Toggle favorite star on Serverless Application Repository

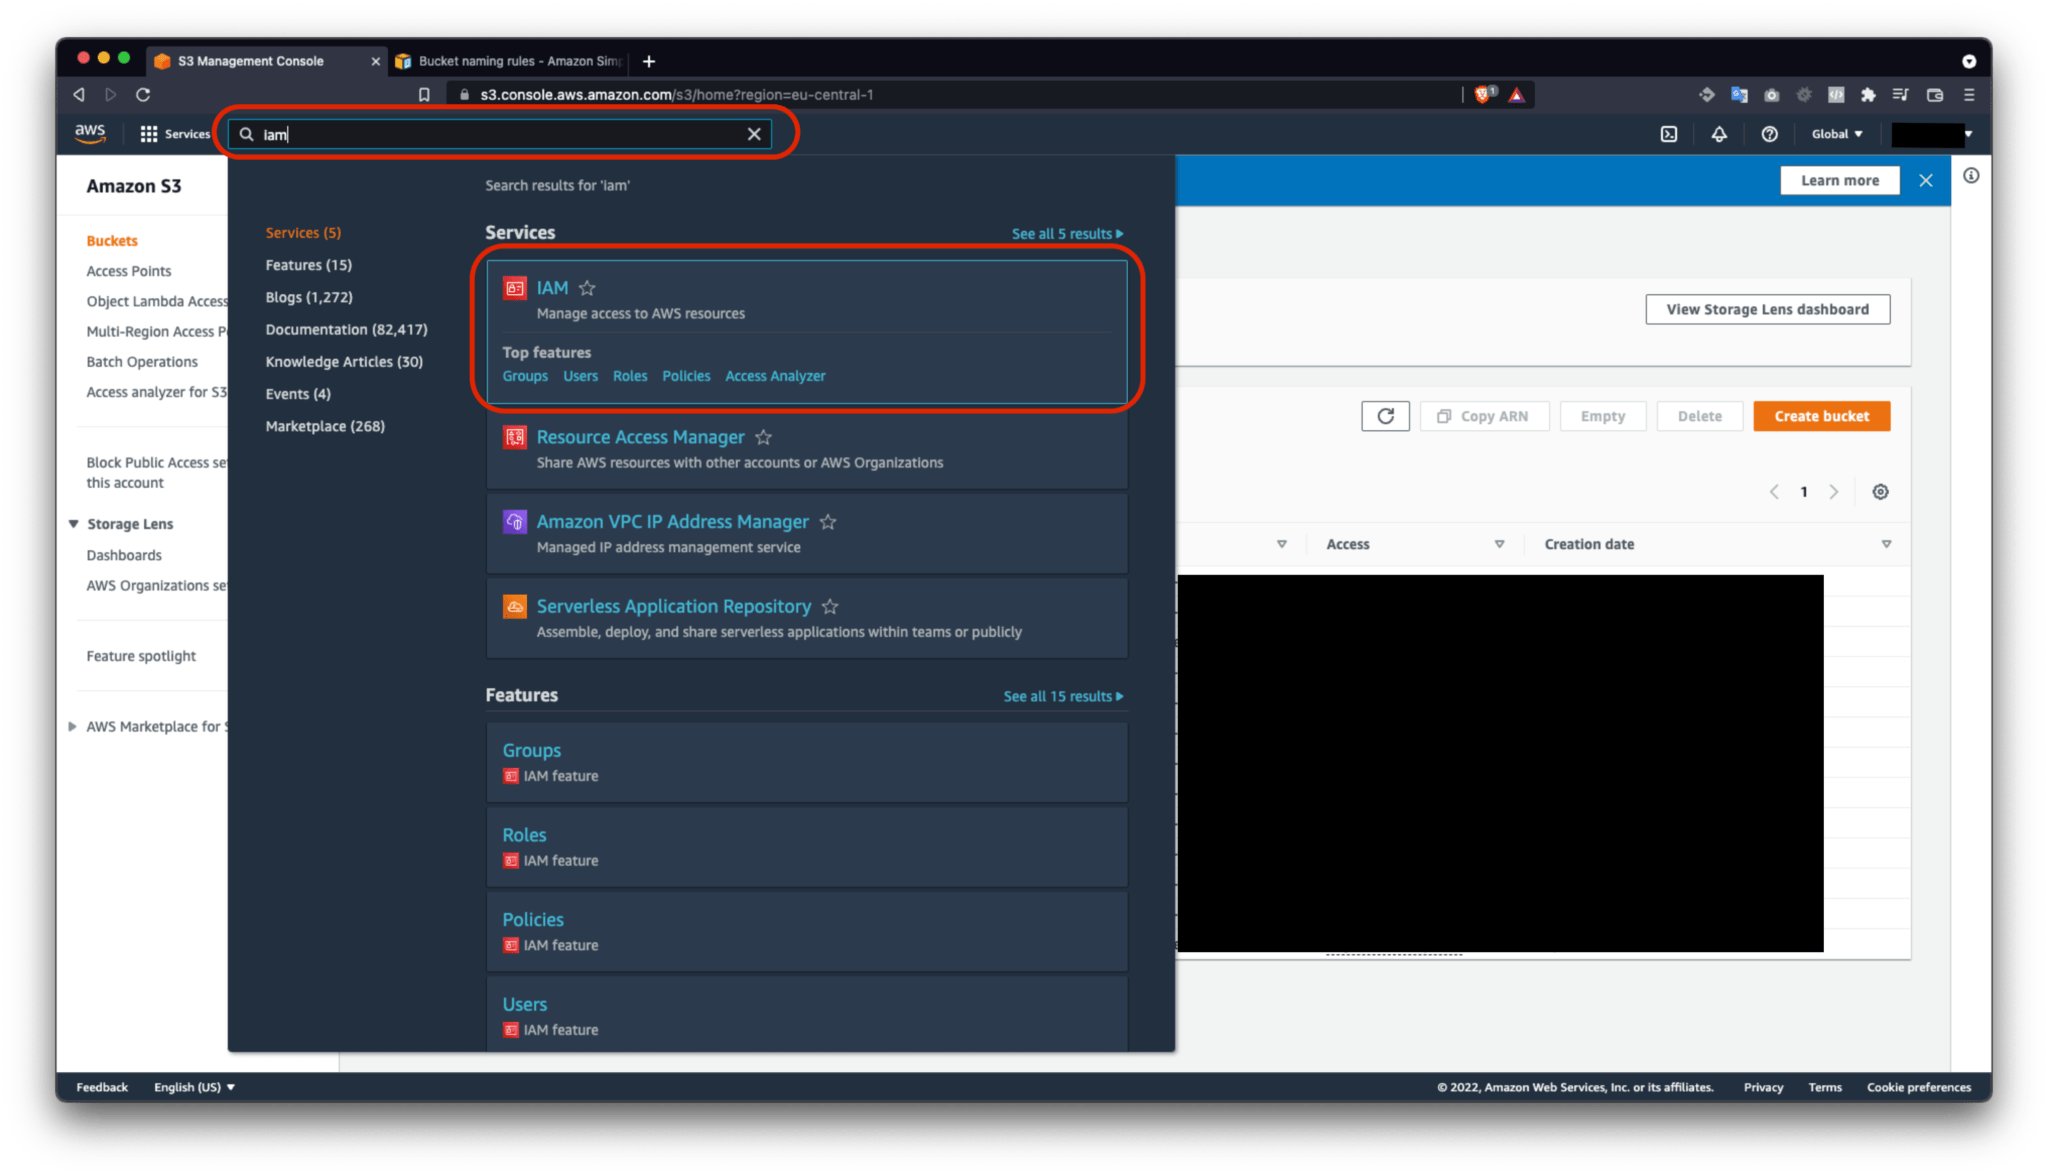point(829,606)
